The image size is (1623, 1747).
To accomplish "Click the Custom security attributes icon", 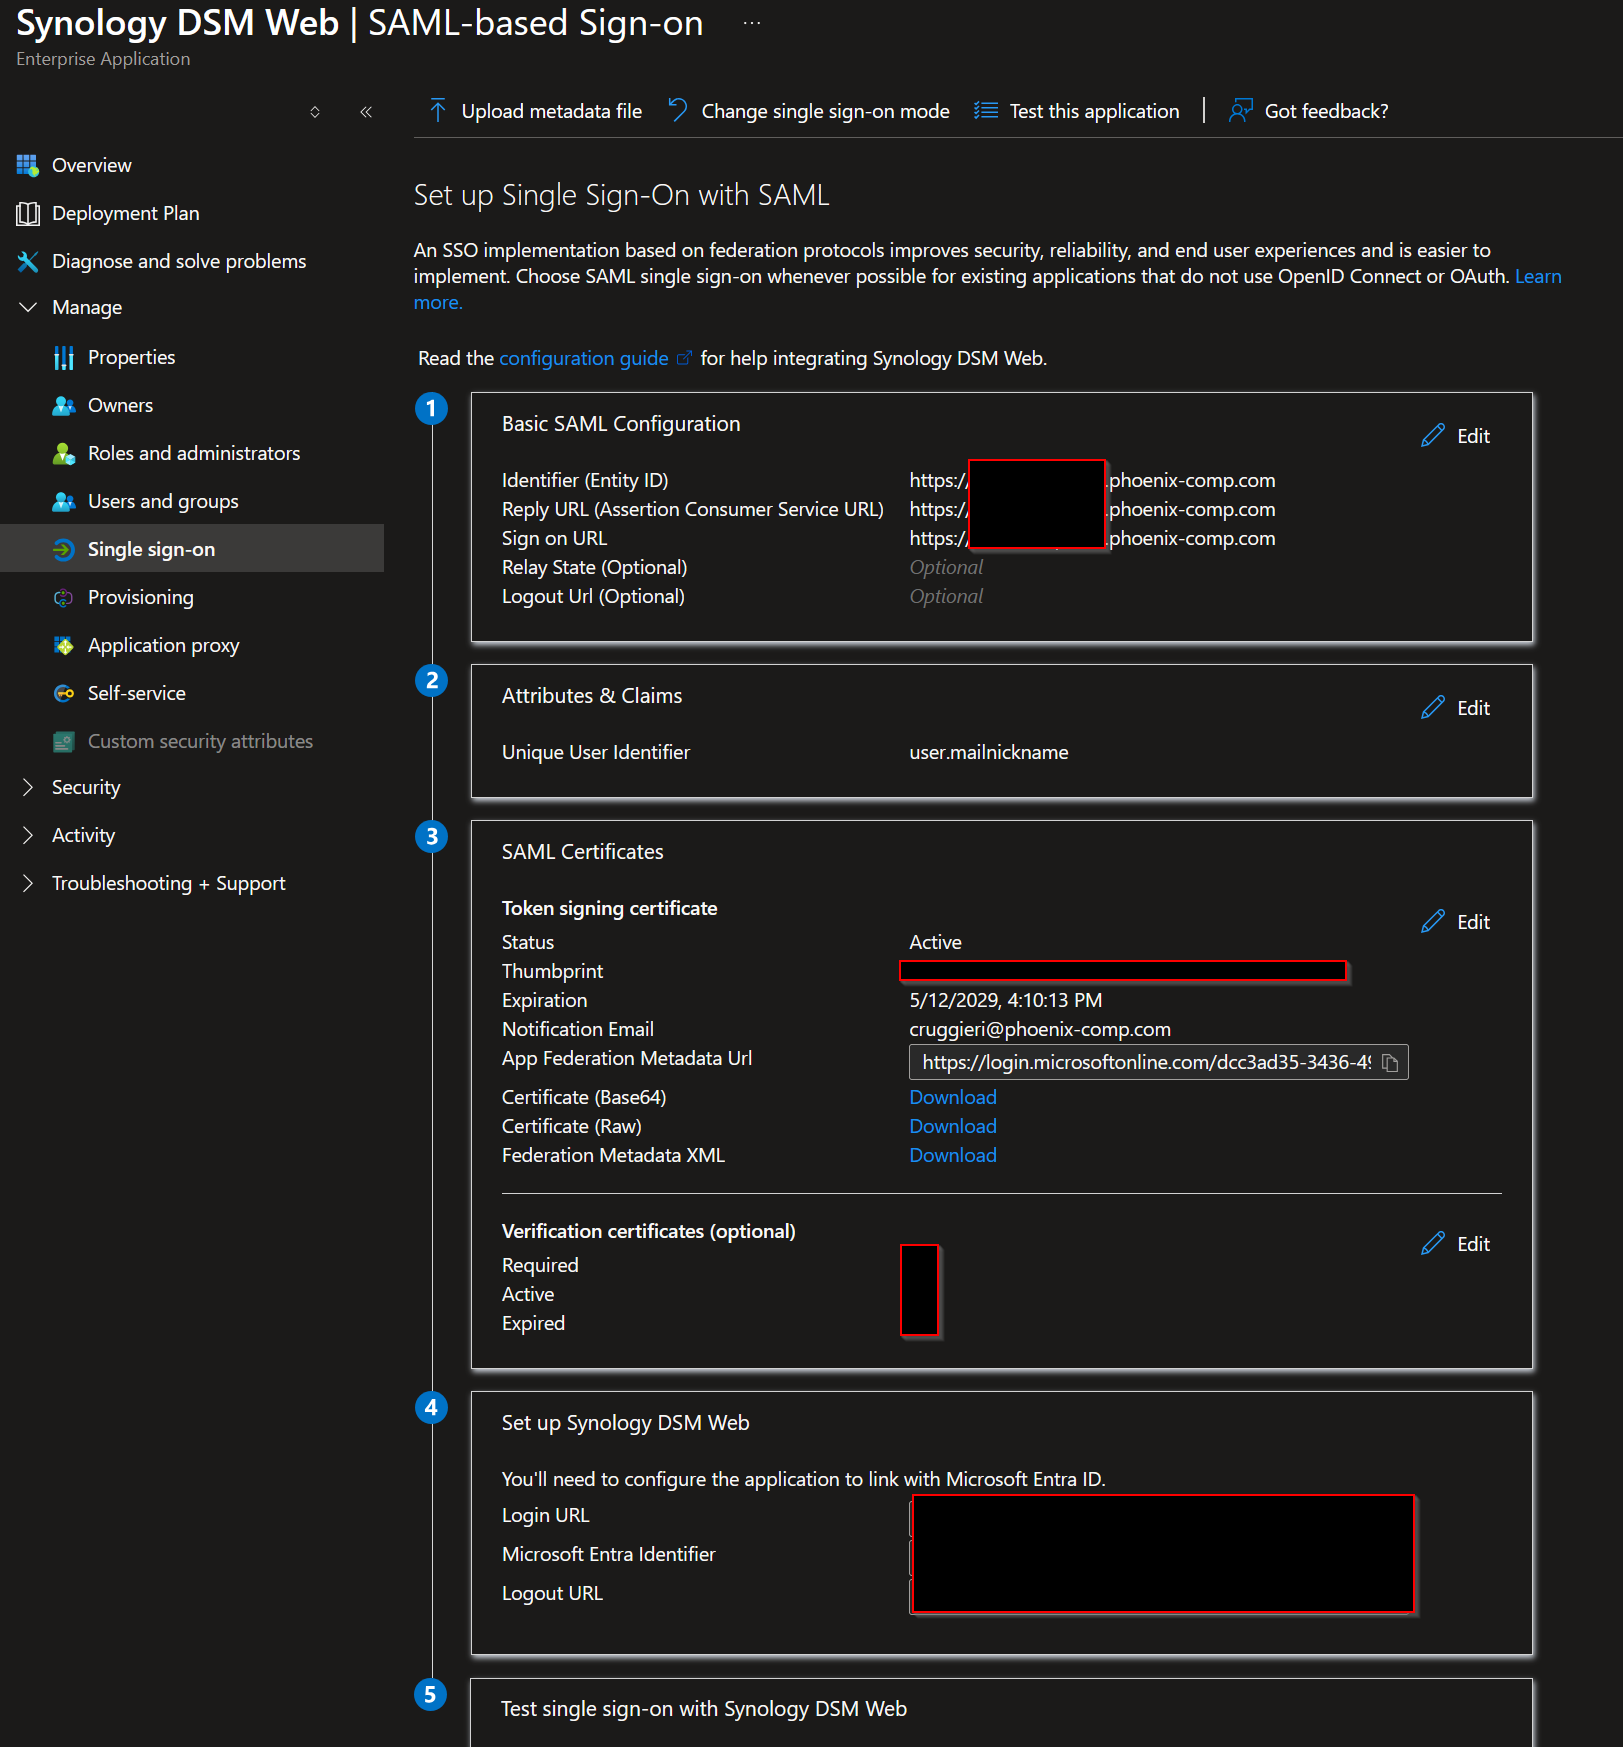I will pos(64,741).
